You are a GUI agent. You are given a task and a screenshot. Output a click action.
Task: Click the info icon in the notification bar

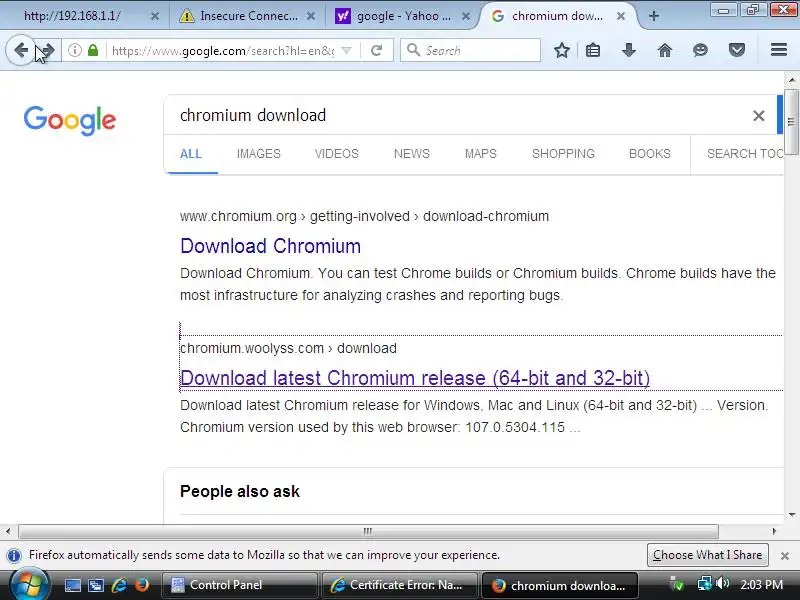[x=14, y=555]
